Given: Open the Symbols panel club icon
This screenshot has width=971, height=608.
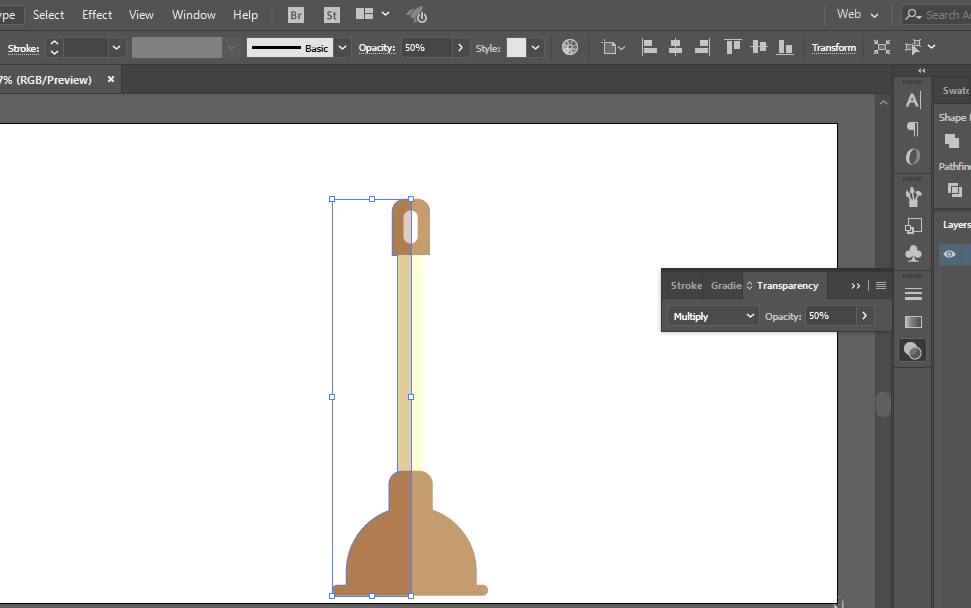Looking at the screenshot, I should click(x=912, y=254).
